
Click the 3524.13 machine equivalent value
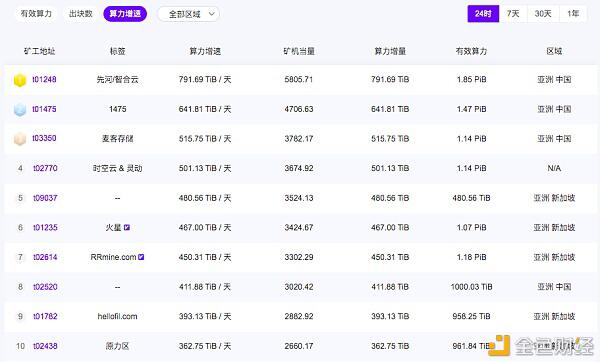pyautogui.click(x=299, y=198)
